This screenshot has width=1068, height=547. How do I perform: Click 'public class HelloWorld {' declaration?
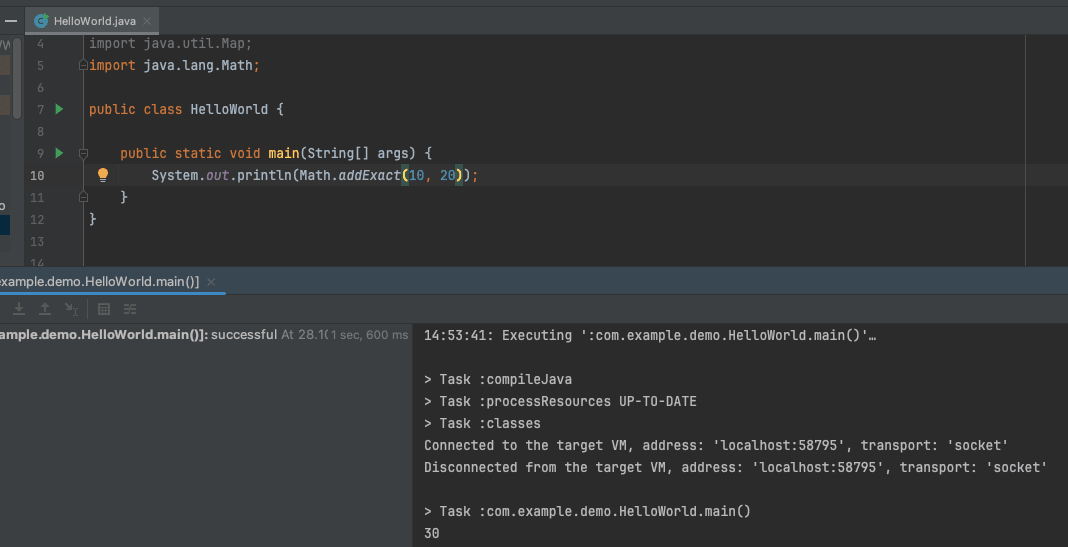point(186,109)
